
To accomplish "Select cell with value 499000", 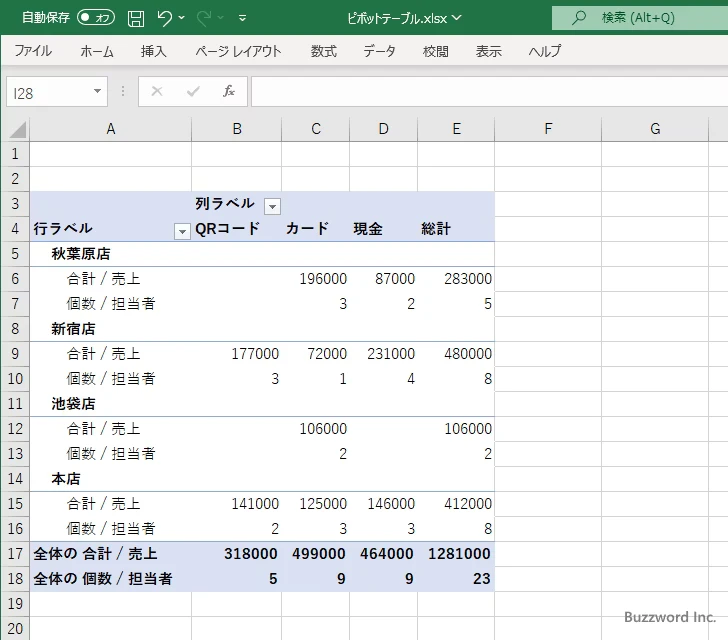I will [x=315, y=554].
